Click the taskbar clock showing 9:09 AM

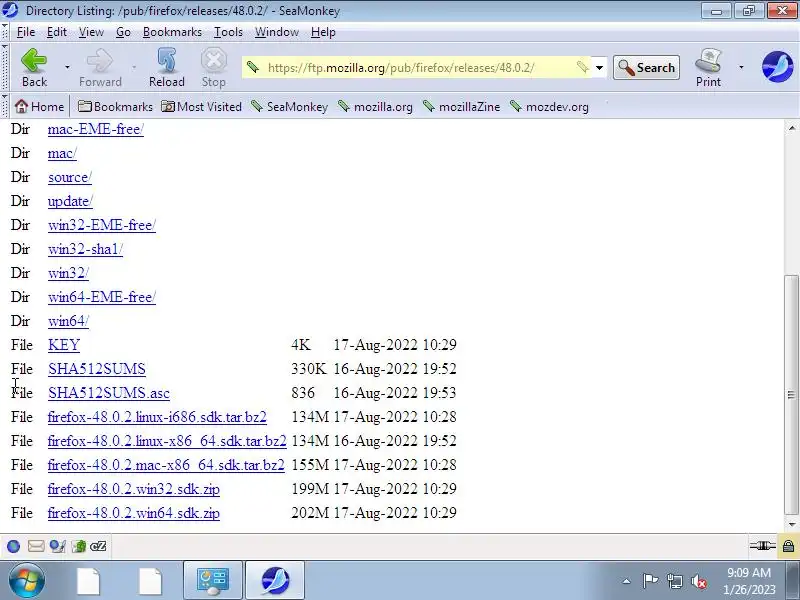pos(749,581)
